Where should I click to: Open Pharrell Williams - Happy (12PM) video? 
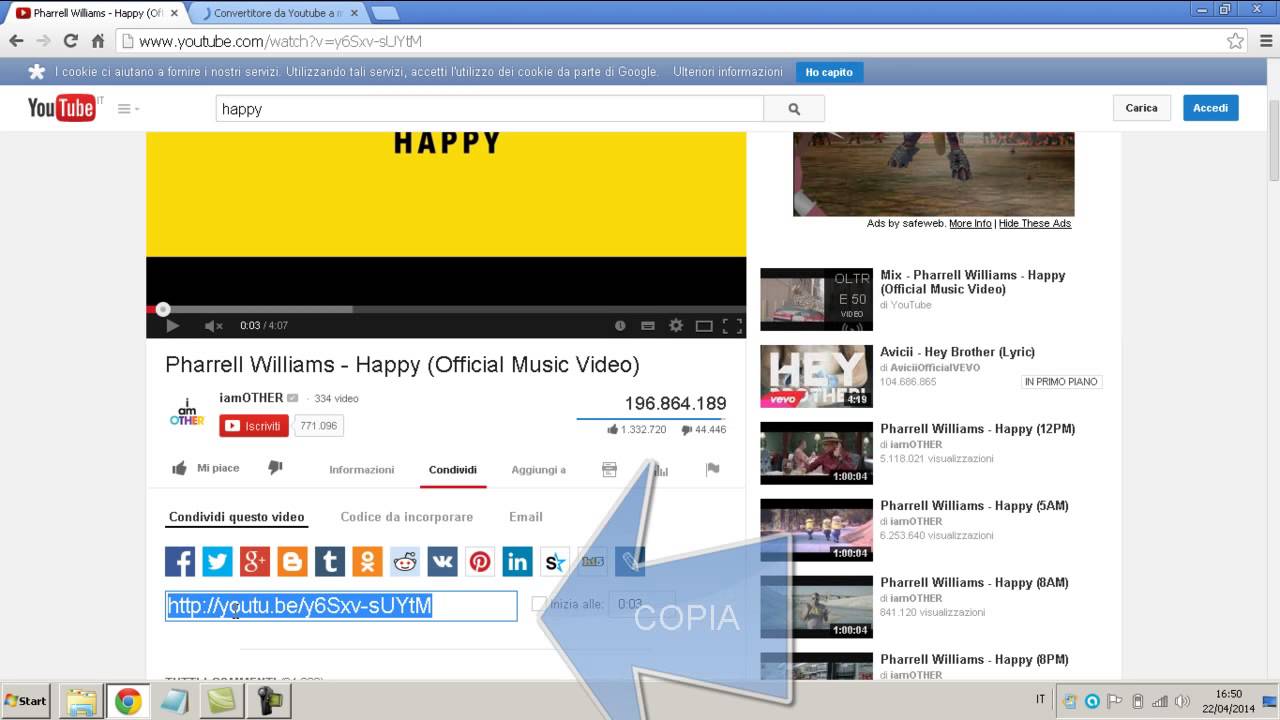(x=977, y=429)
